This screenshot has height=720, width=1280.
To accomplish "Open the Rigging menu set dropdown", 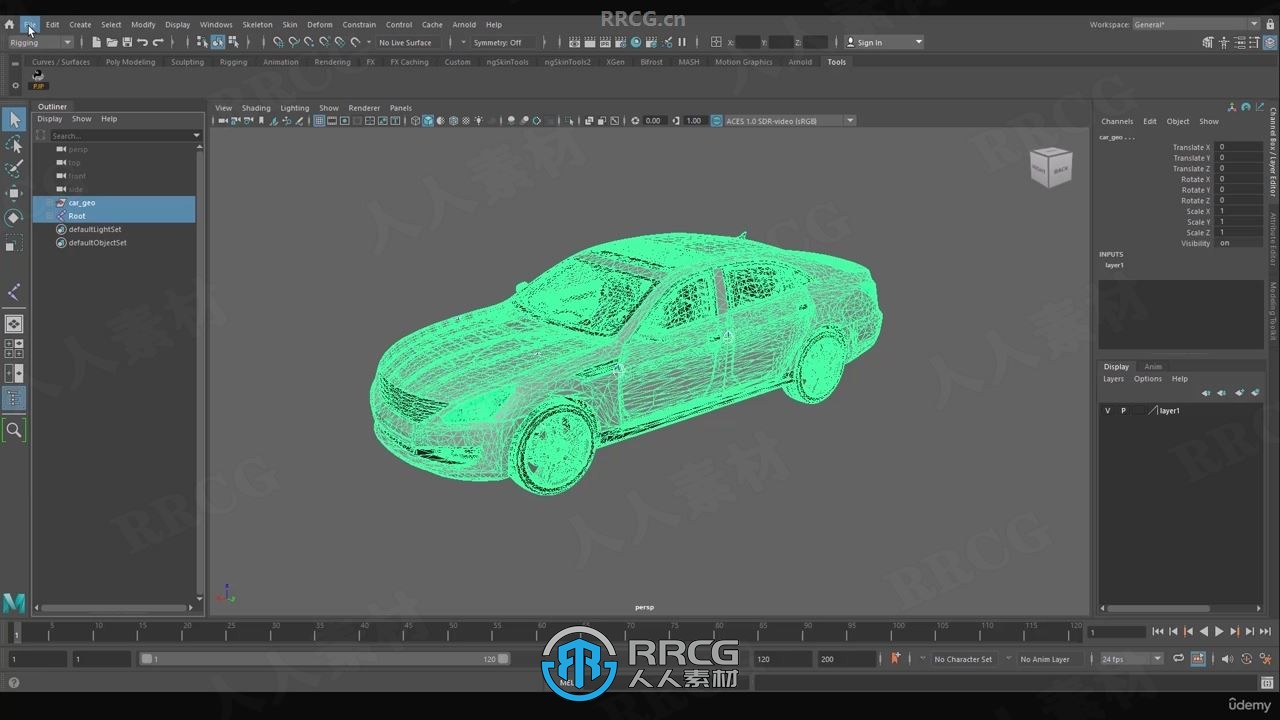I will (40, 42).
